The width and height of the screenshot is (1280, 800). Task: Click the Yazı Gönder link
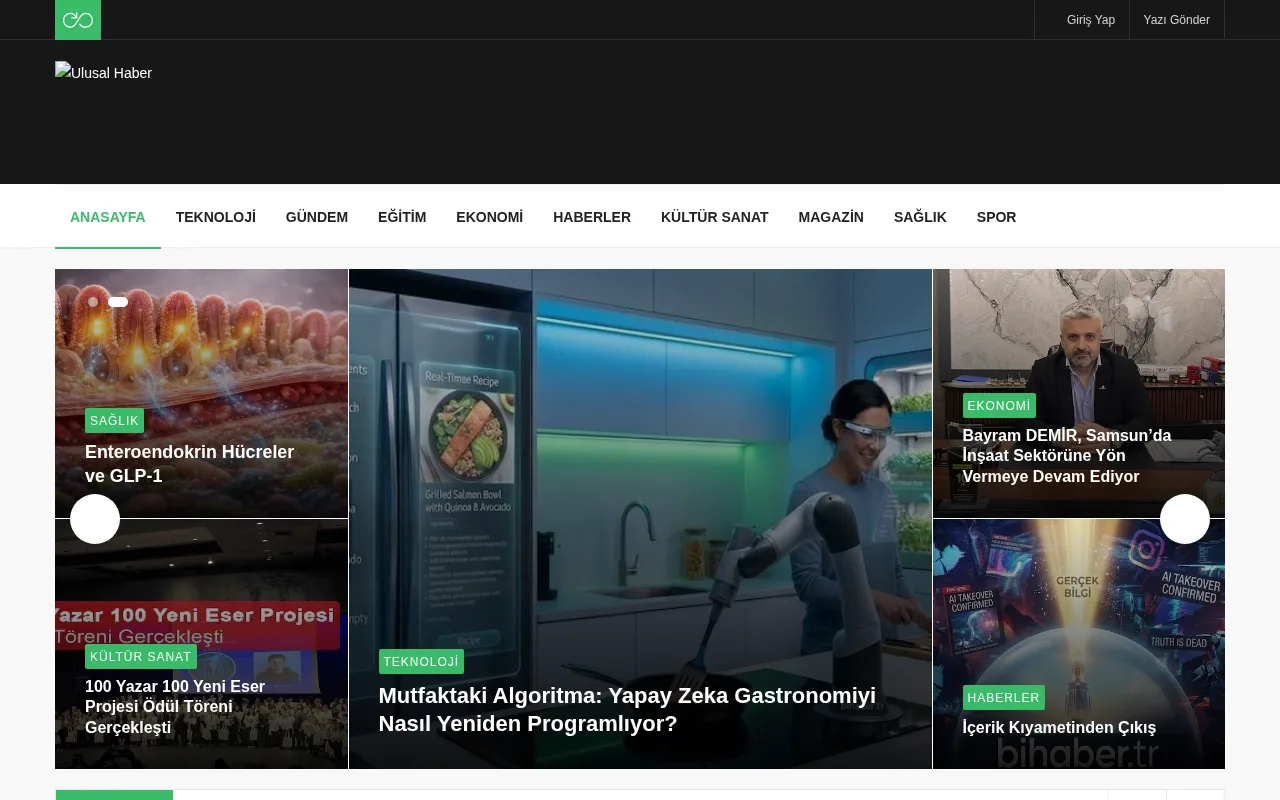click(1177, 19)
